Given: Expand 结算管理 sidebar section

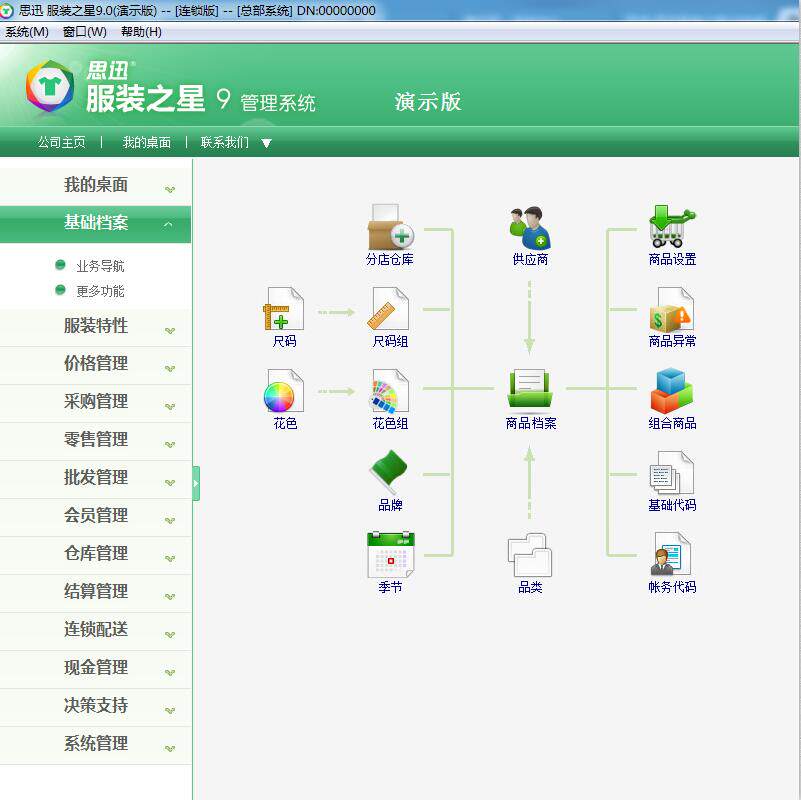Looking at the screenshot, I should click(x=96, y=592).
